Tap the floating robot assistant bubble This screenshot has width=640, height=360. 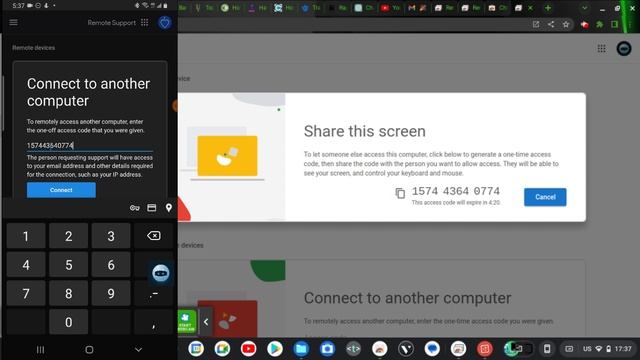pos(160,273)
